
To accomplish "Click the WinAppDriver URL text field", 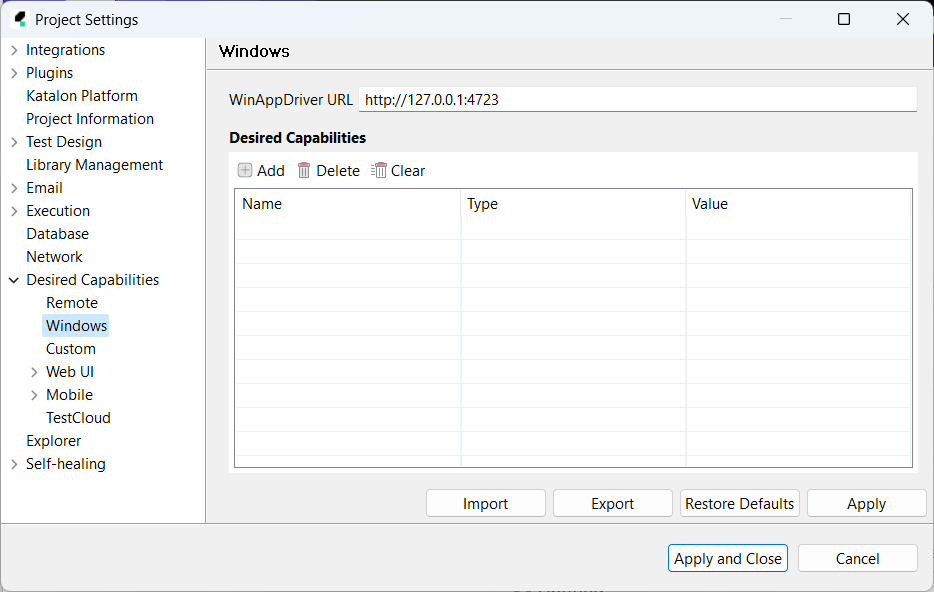I will 637,100.
